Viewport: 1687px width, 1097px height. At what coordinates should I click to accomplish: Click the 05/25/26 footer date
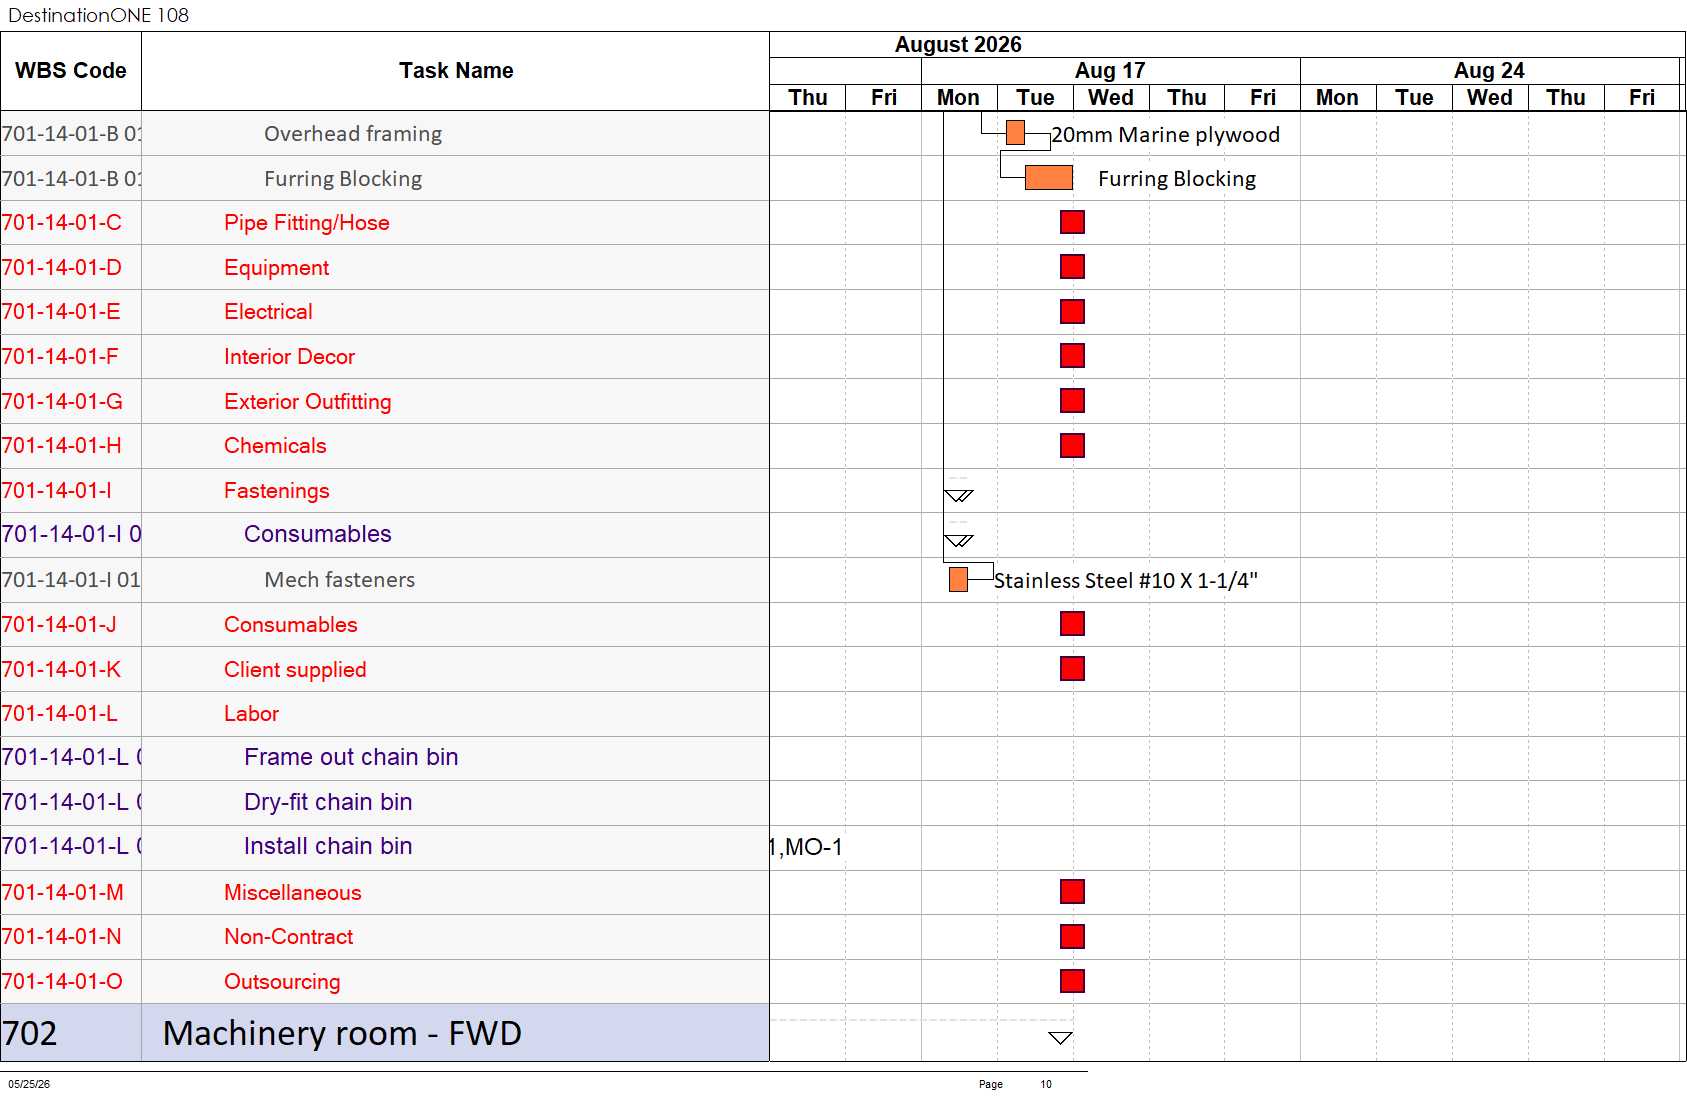pyautogui.click(x=29, y=1084)
